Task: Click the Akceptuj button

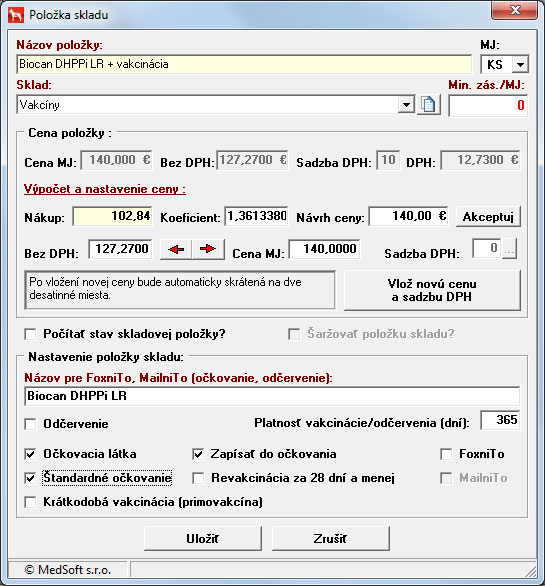Action: click(488, 217)
